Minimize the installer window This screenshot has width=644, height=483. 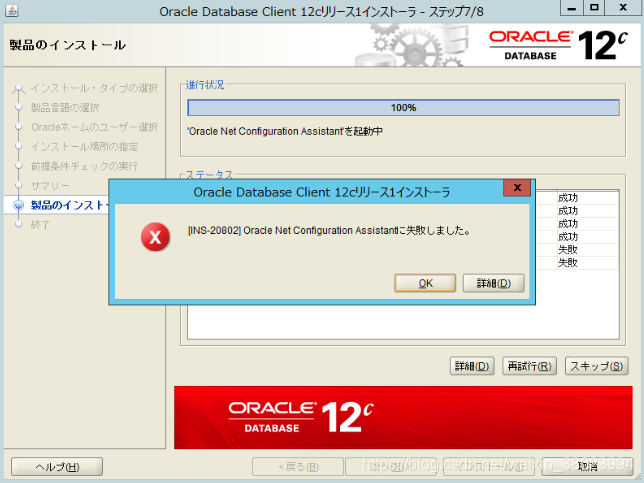pos(571,8)
